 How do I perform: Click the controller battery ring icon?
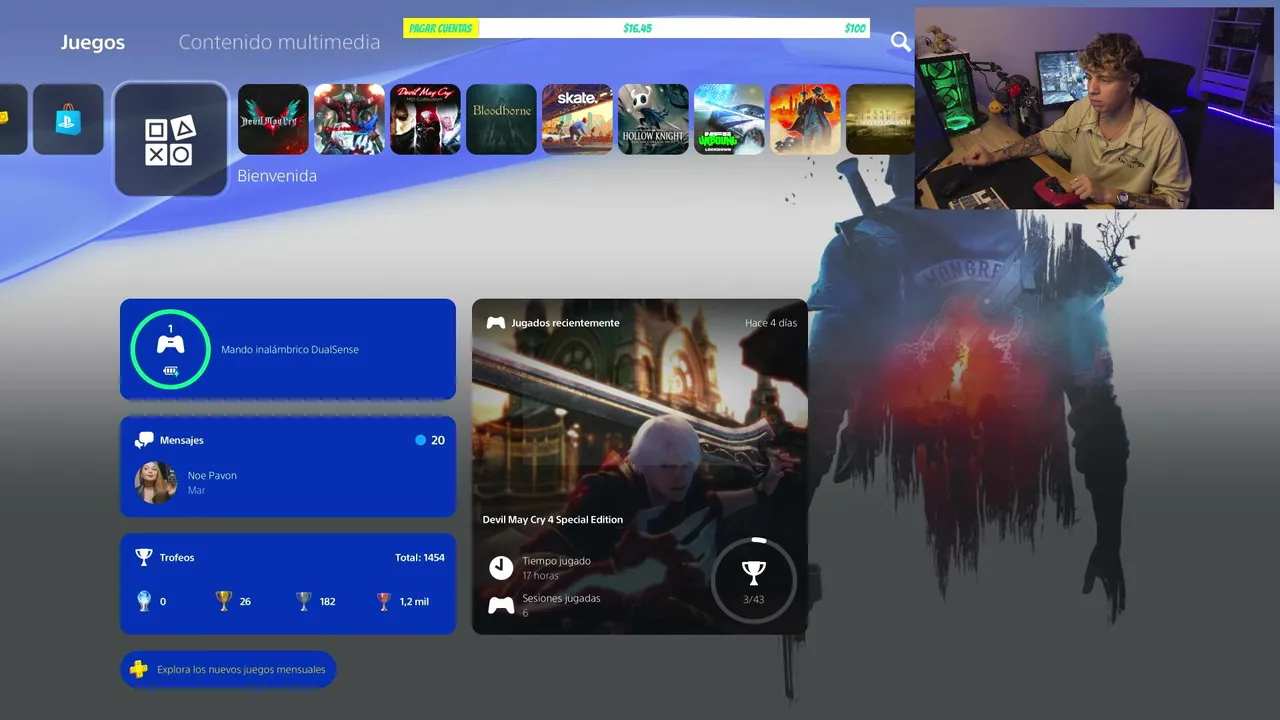coord(170,349)
